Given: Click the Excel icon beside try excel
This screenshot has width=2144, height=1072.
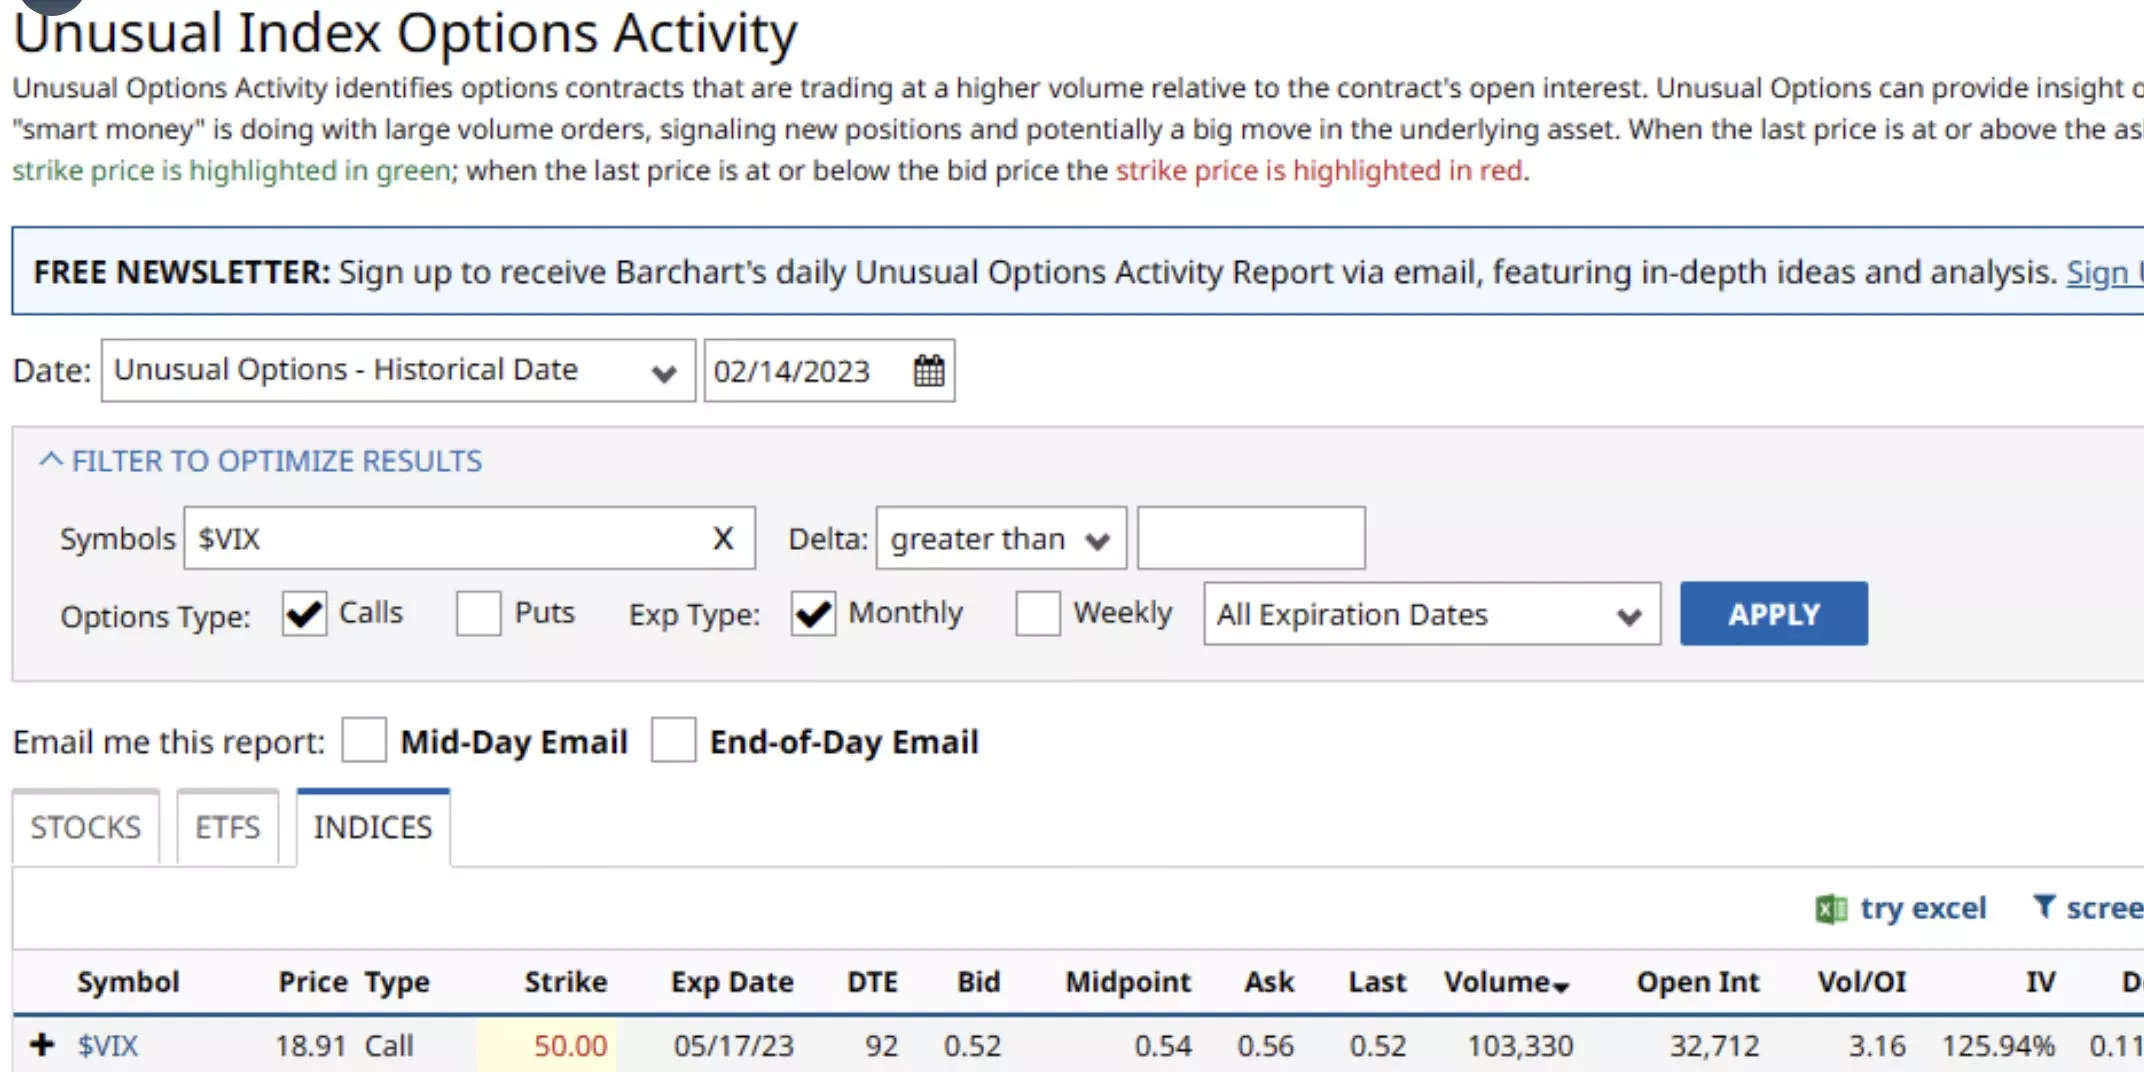Looking at the screenshot, I should [x=1831, y=908].
